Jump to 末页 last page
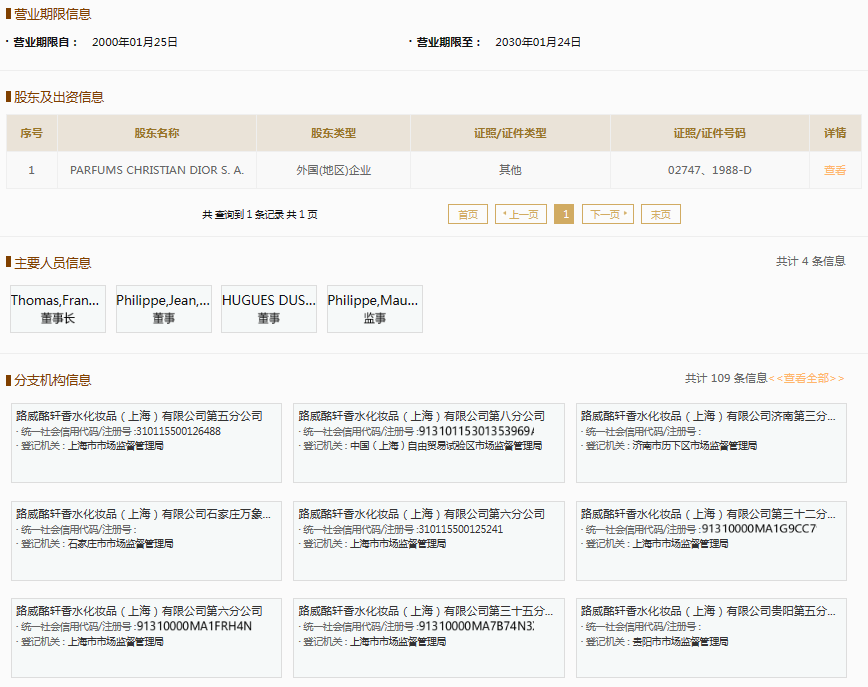The height and width of the screenshot is (687, 868). pos(660,214)
